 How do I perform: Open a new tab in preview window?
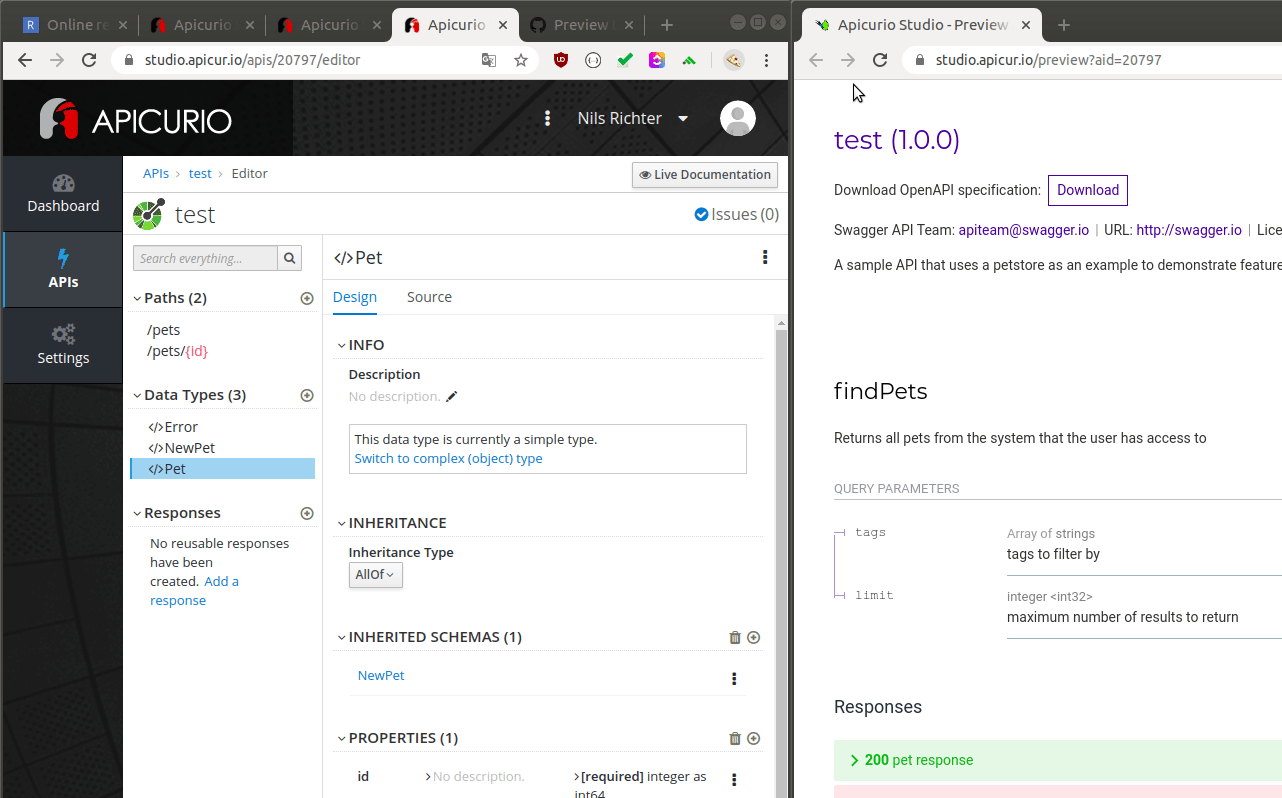point(1064,25)
